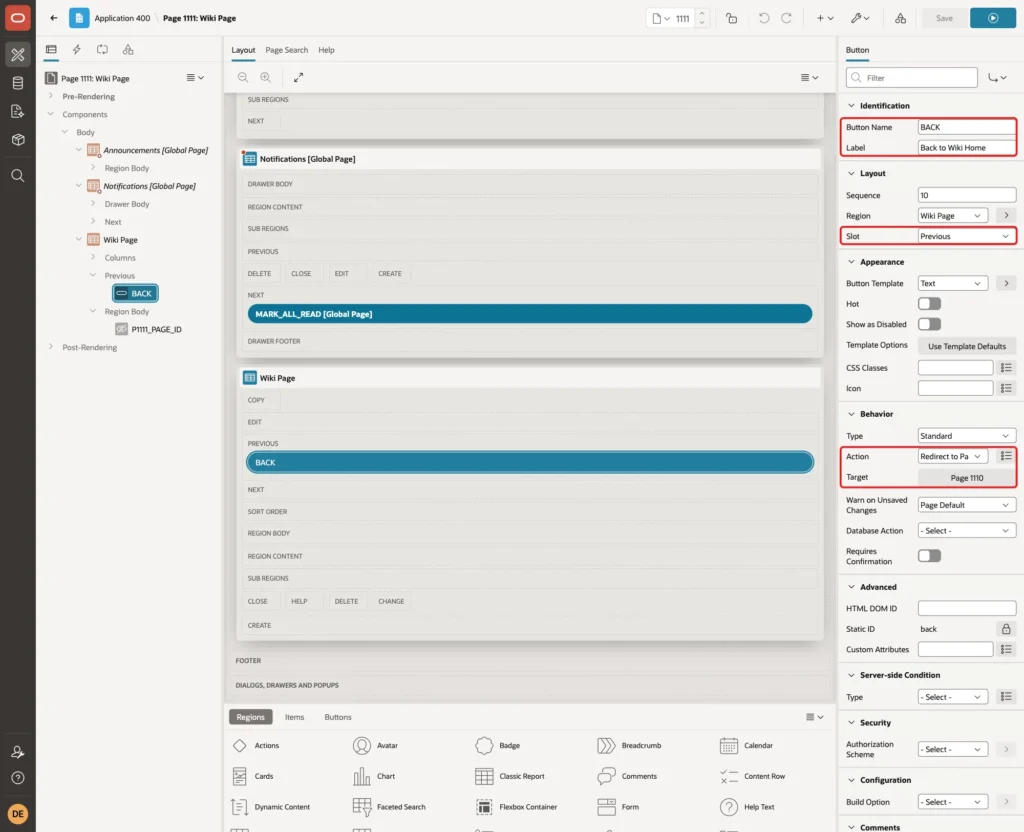Select Classic Report region in gallery
Screen dimensions: 1024x832
point(511,776)
